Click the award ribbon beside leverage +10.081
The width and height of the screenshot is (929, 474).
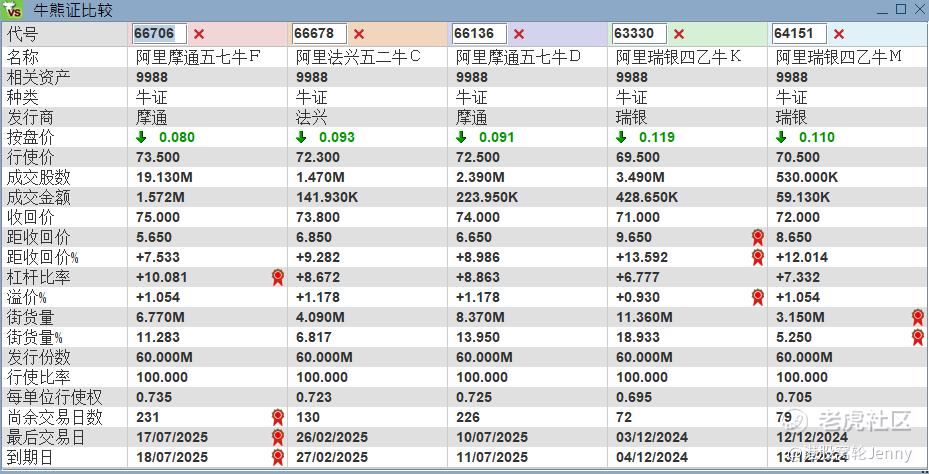(278, 277)
